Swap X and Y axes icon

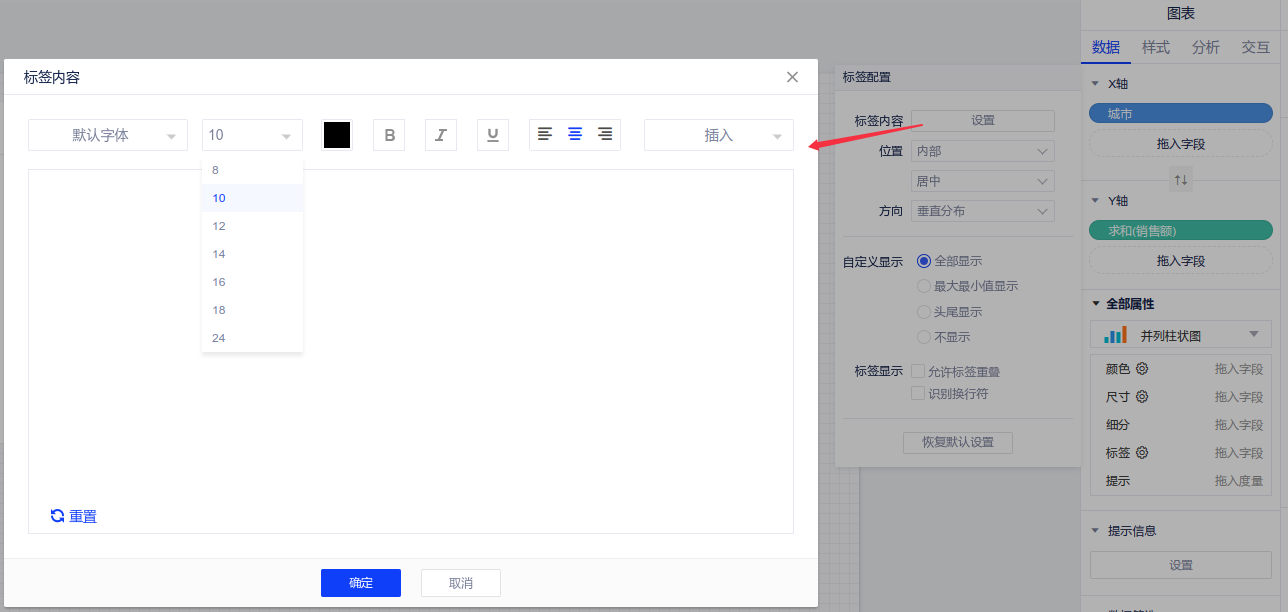(x=1181, y=180)
